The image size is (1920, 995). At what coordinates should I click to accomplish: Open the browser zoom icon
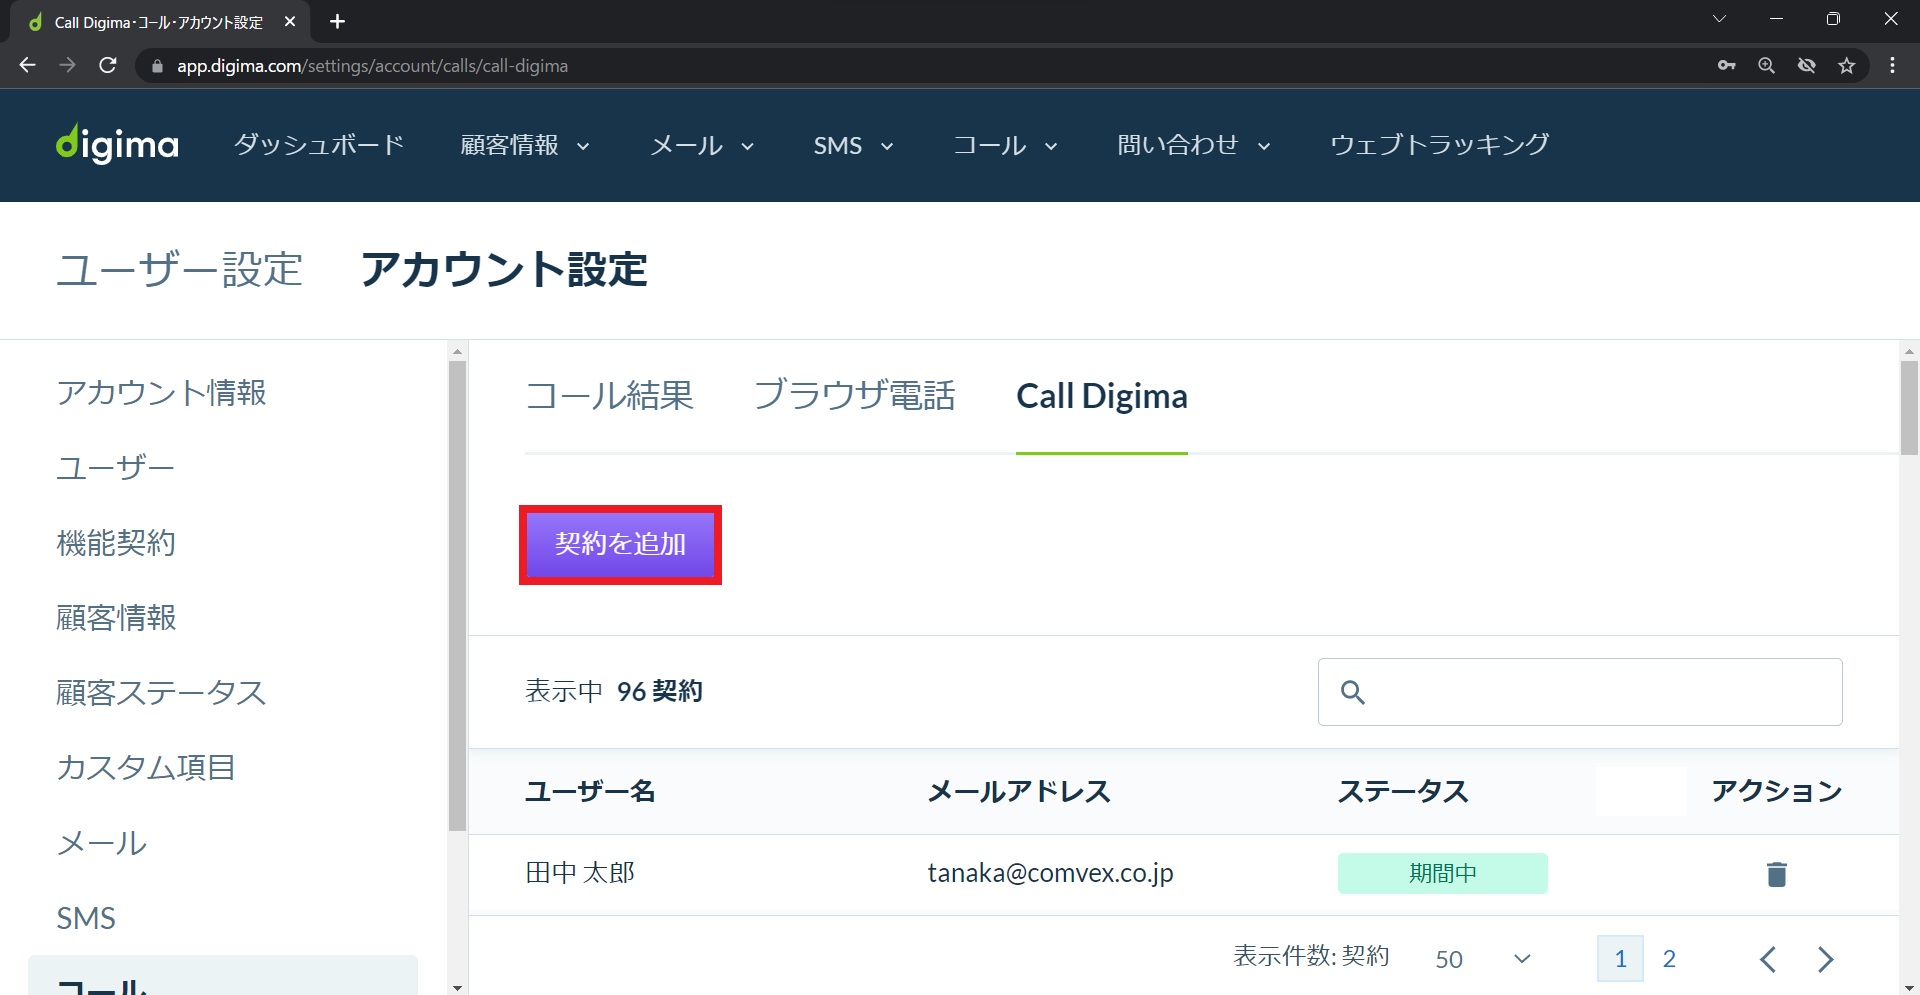(x=1767, y=65)
